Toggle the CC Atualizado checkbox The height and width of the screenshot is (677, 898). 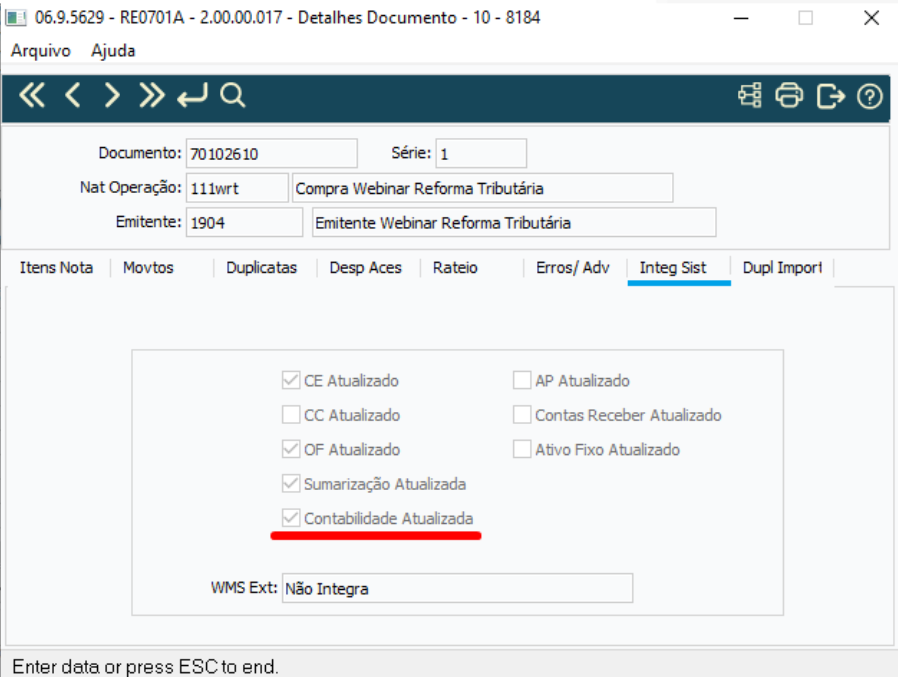click(x=291, y=415)
